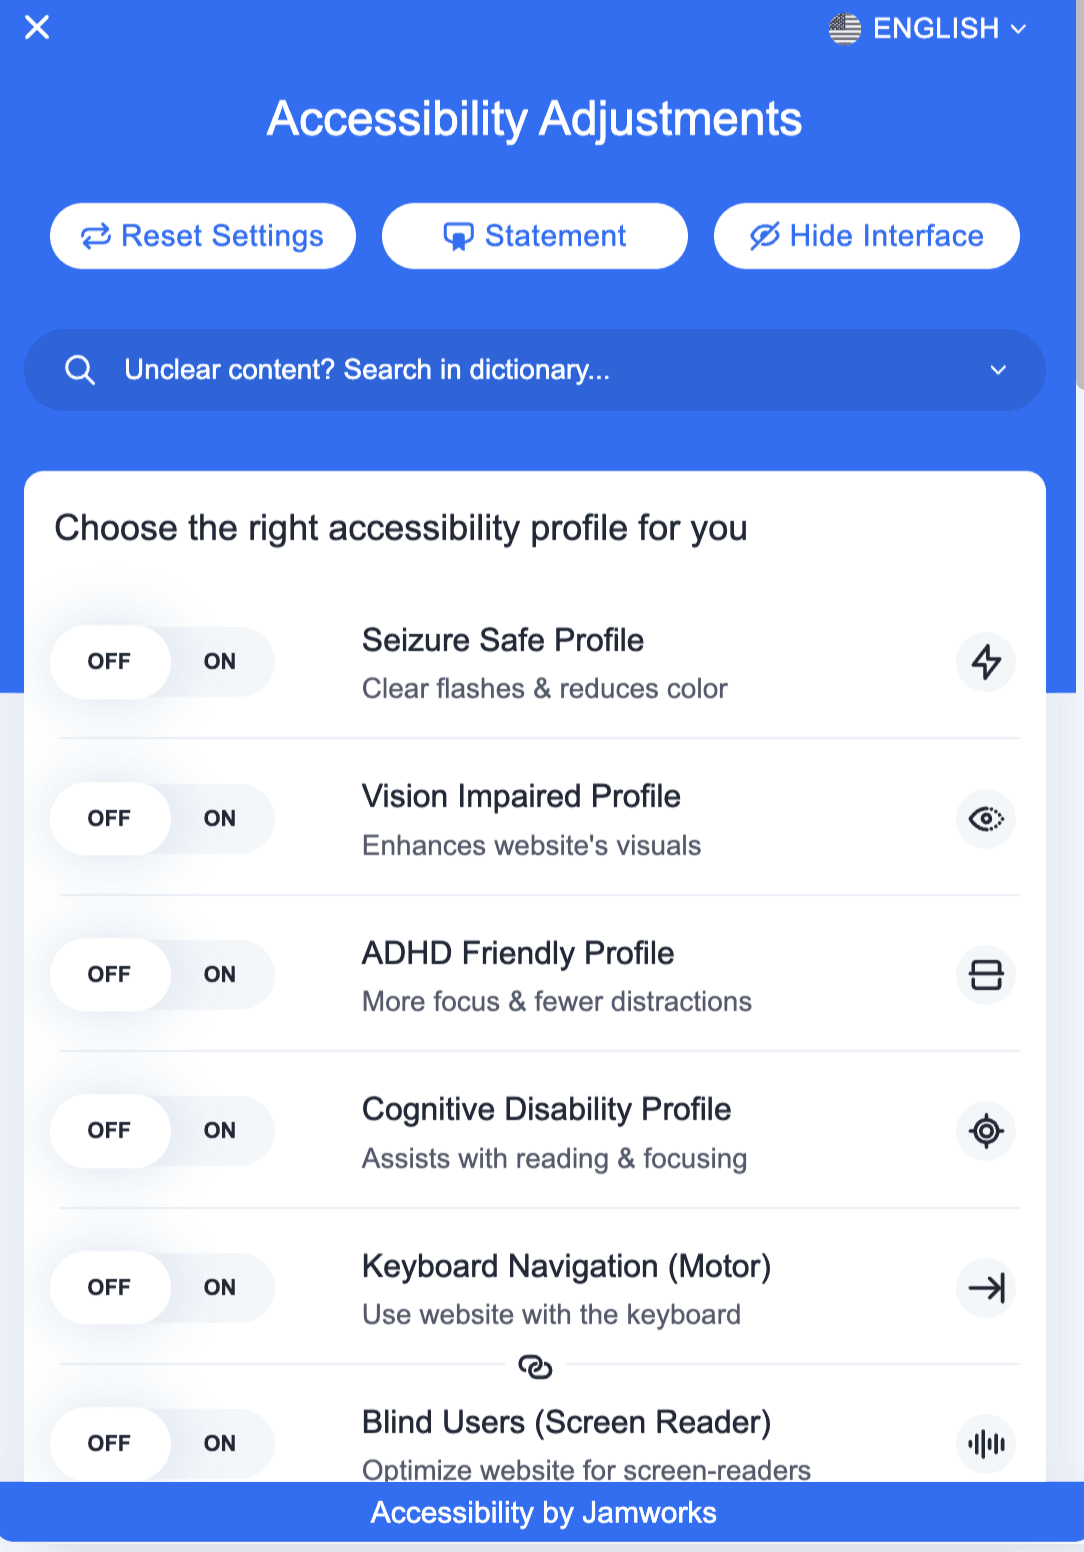Turn ON the Vision Impaired Profile
1084x1552 pixels.
point(220,819)
